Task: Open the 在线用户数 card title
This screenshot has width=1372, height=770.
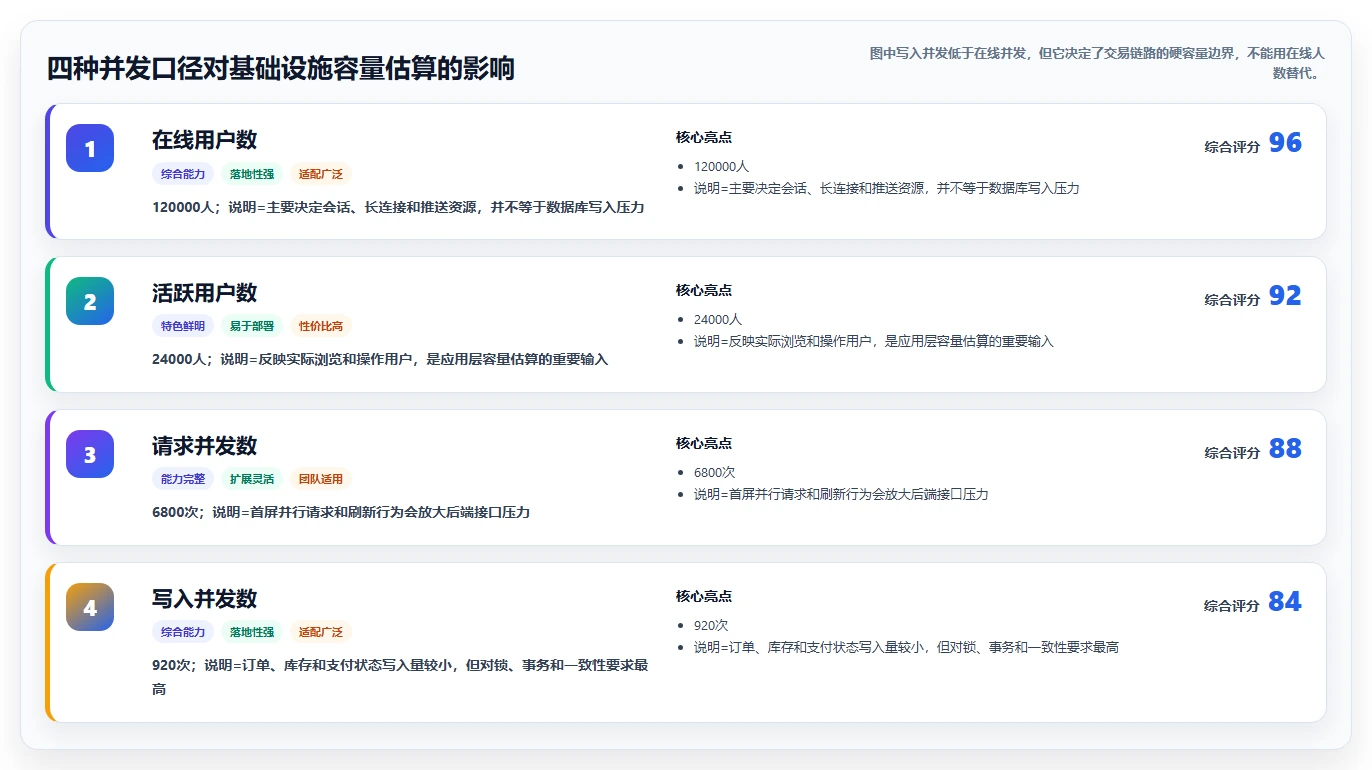Action: 204,140
